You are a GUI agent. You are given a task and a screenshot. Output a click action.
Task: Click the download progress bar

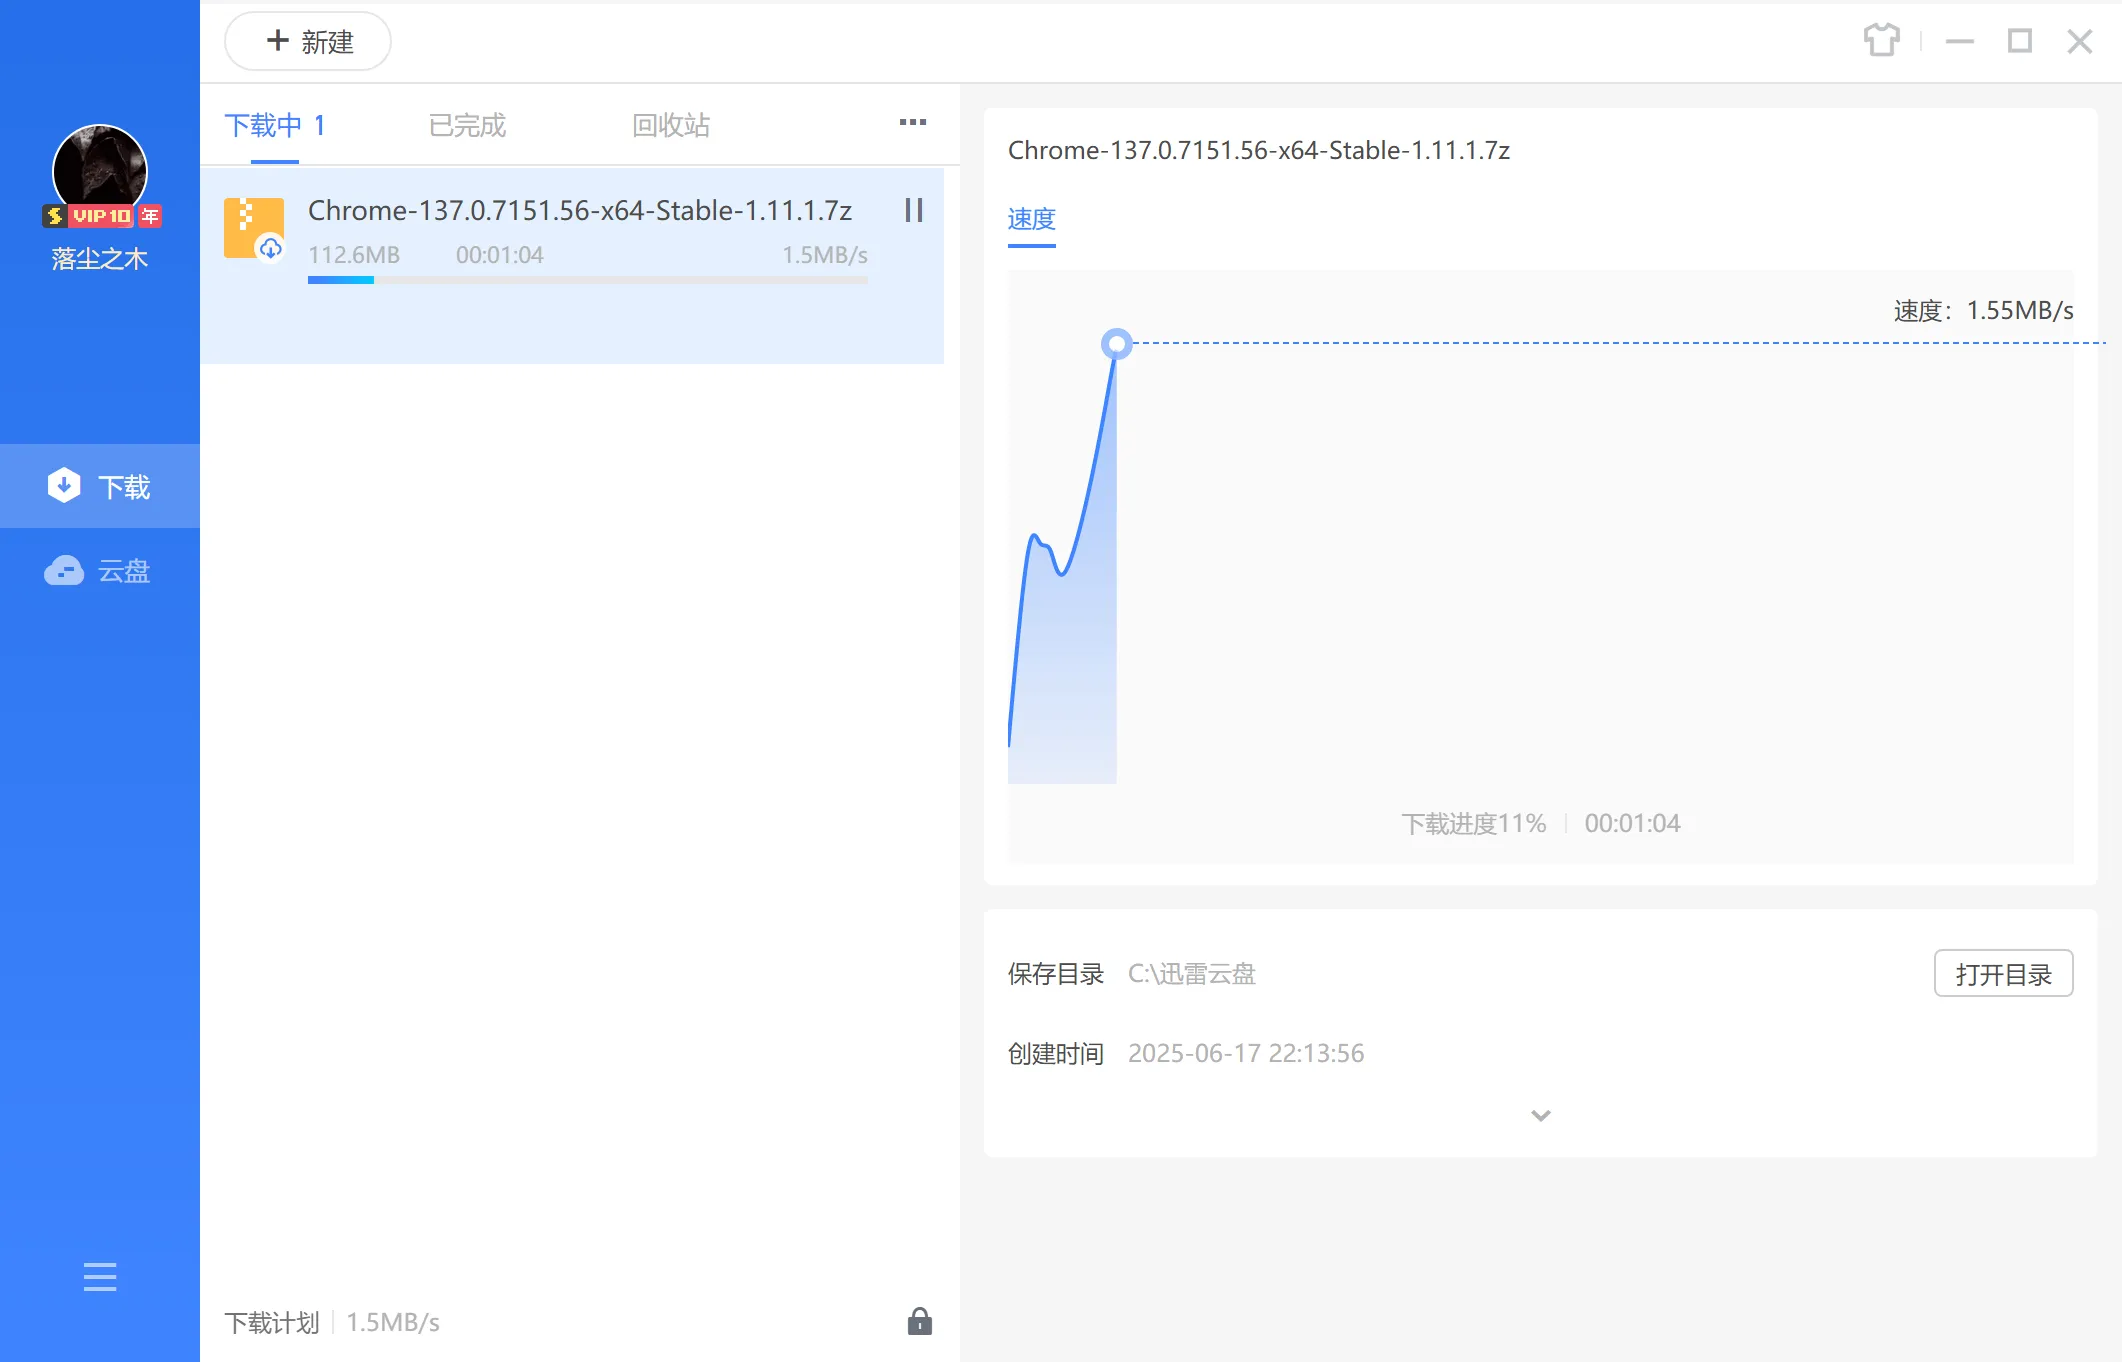click(x=588, y=281)
